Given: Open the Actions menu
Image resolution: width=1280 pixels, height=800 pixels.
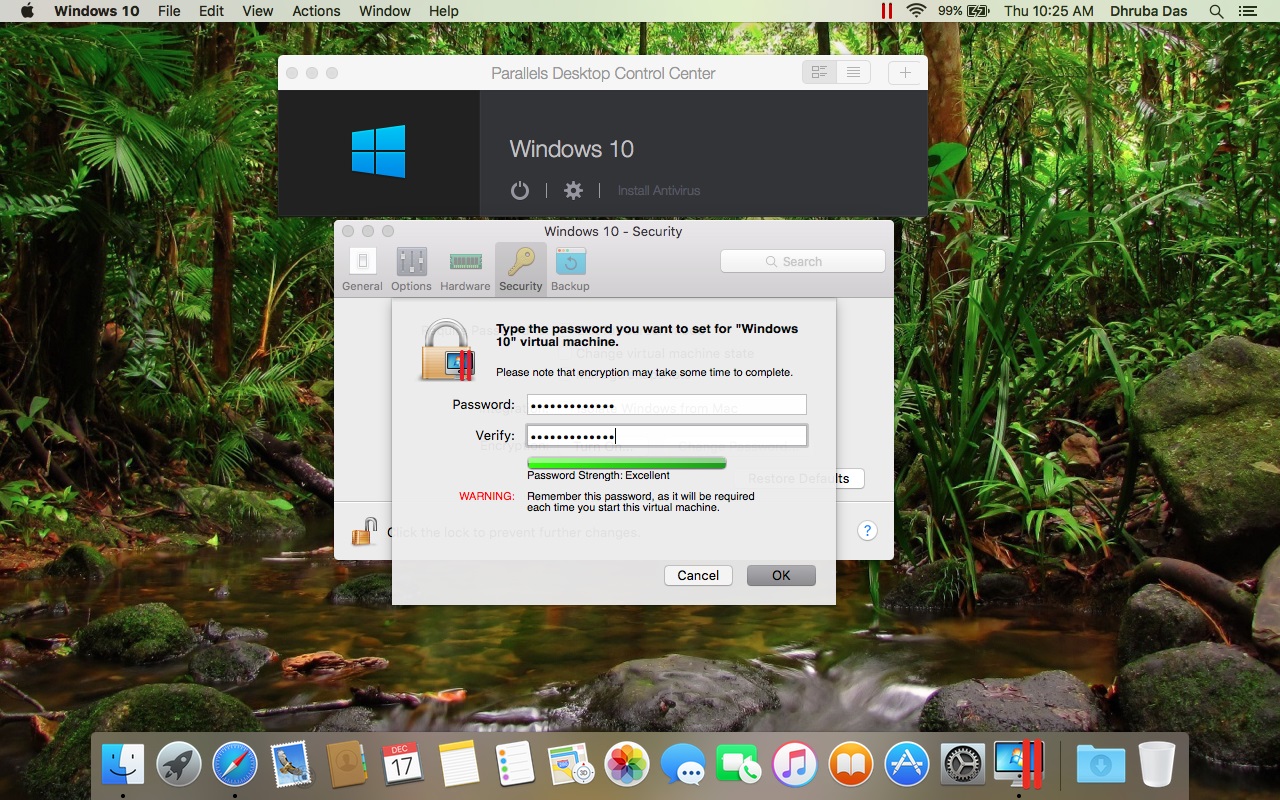Looking at the screenshot, I should [x=316, y=11].
